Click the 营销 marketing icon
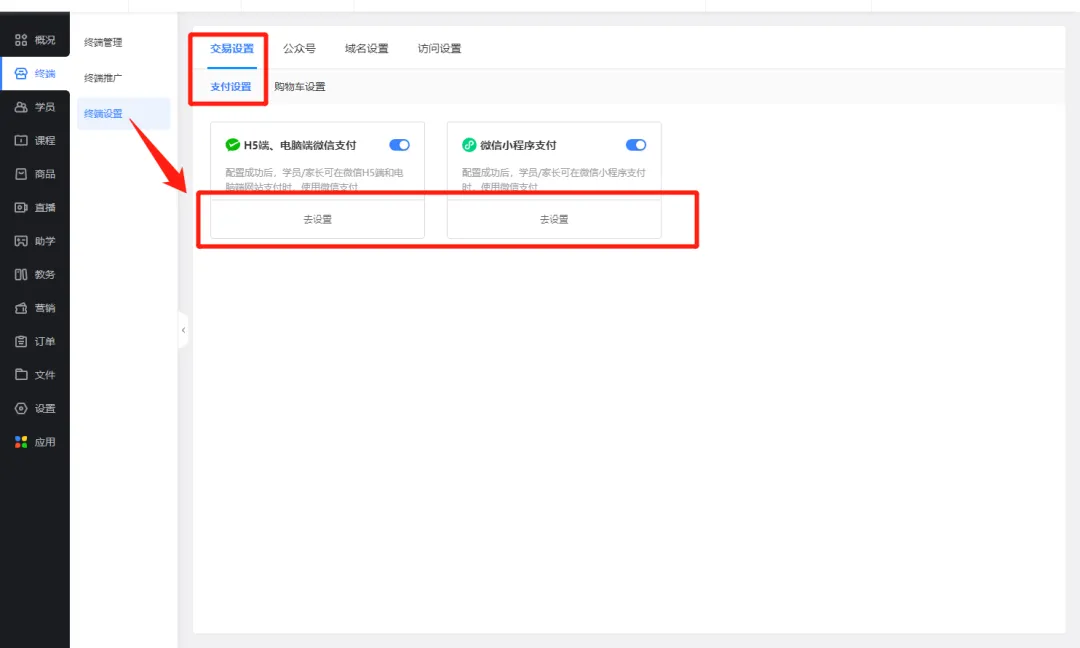 (x=21, y=308)
